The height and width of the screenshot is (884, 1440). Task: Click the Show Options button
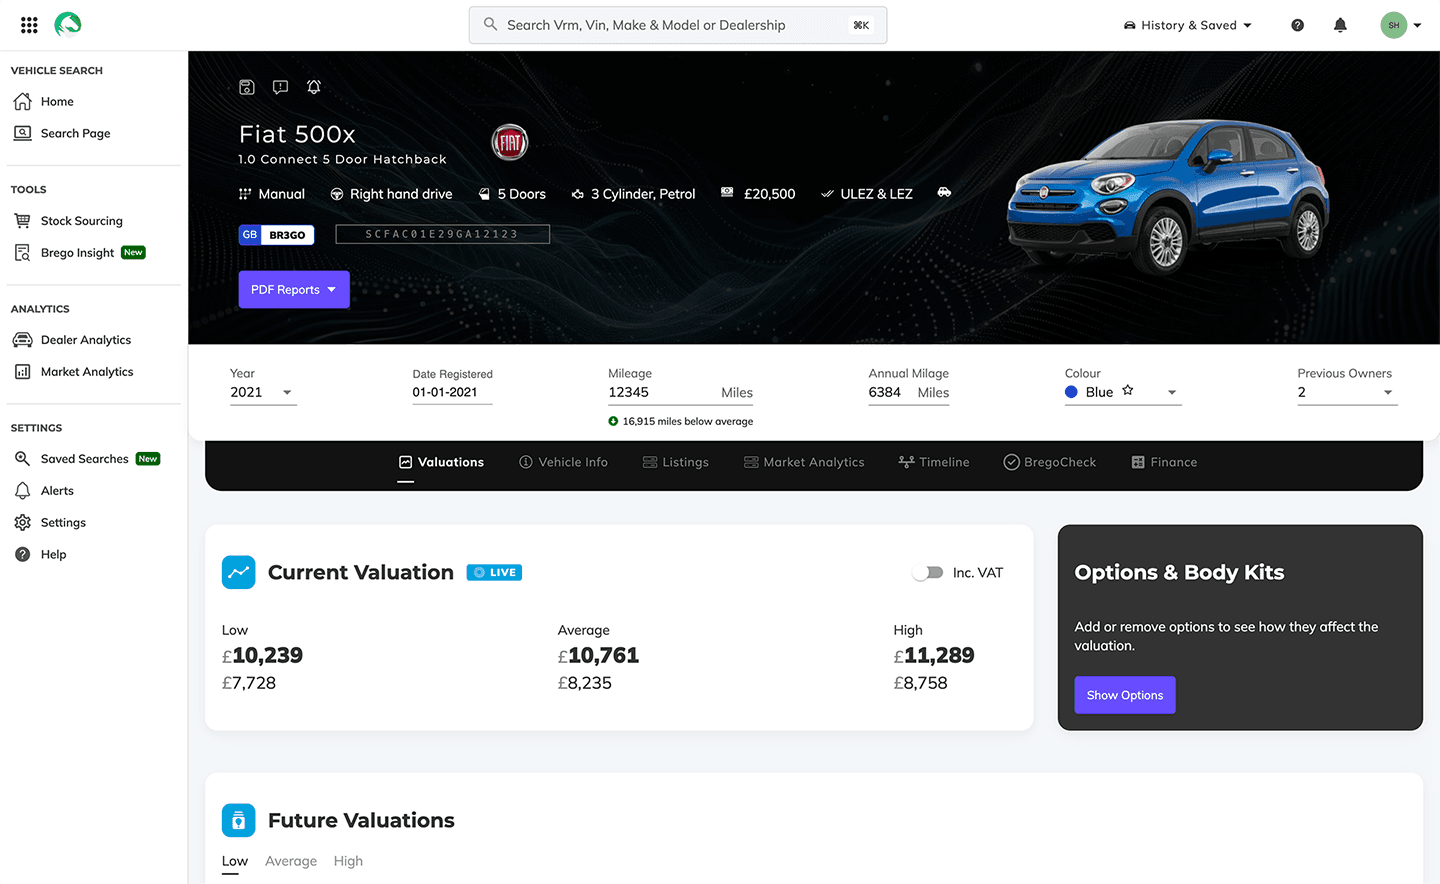pos(1124,694)
